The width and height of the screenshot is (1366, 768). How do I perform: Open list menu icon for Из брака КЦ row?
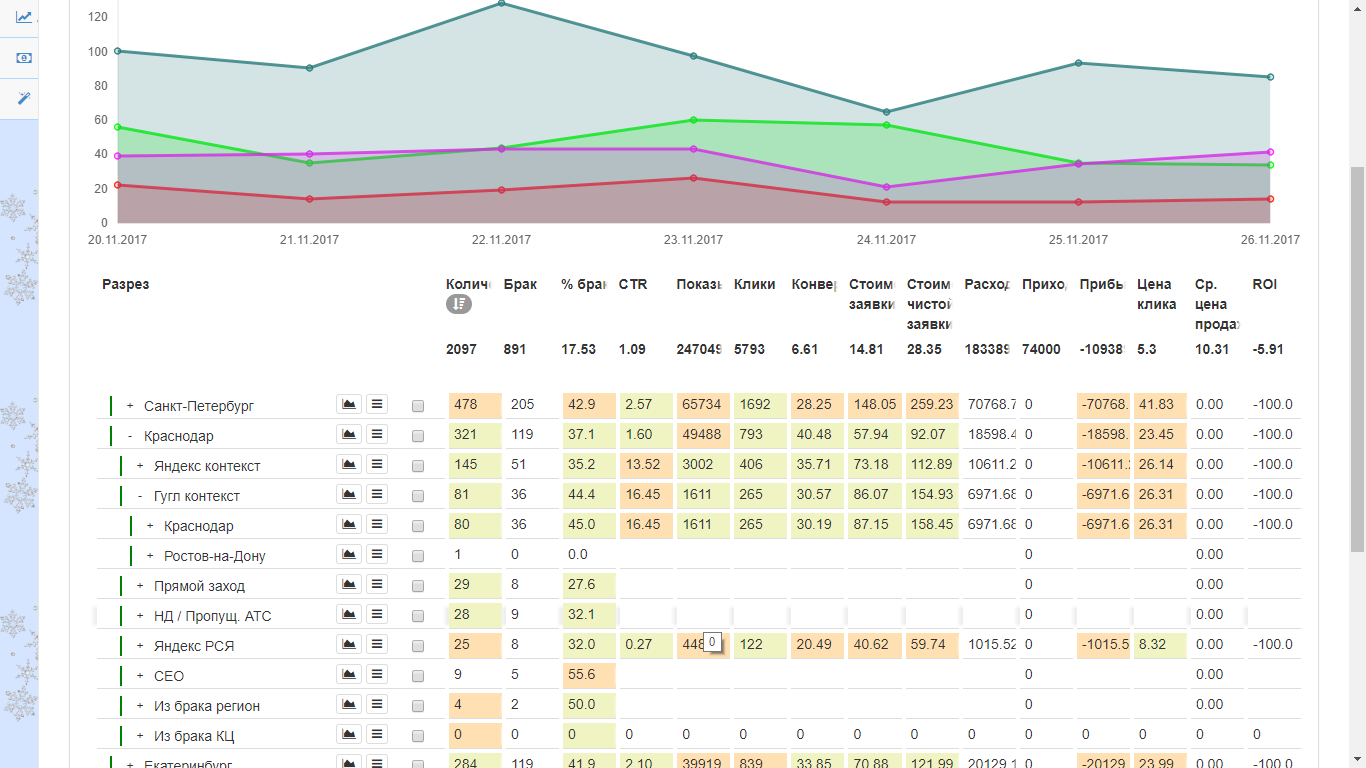click(x=377, y=734)
